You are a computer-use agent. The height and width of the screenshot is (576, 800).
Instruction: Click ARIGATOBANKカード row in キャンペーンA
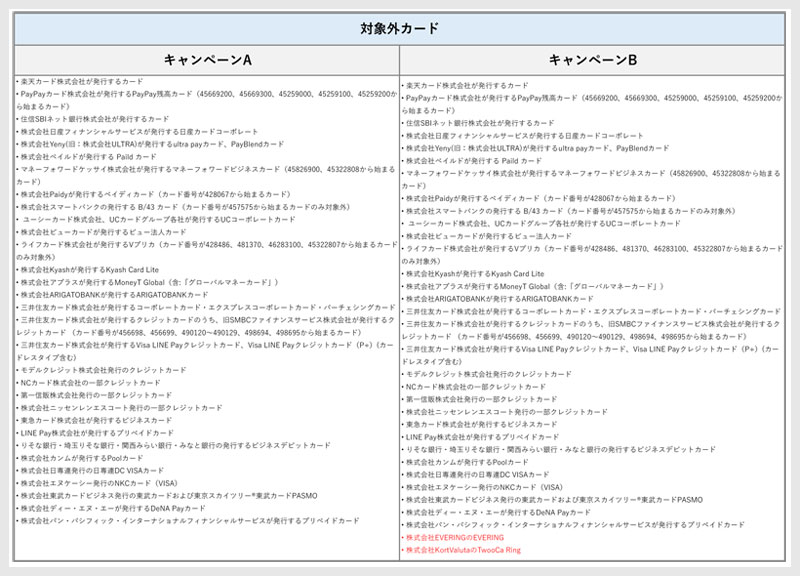pyautogui.click(x=112, y=295)
